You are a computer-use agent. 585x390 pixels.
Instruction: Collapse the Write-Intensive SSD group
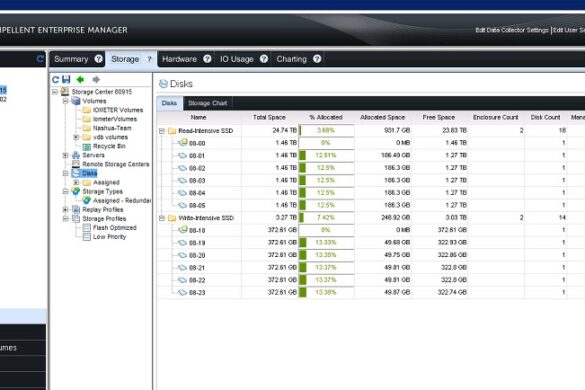point(162,218)
